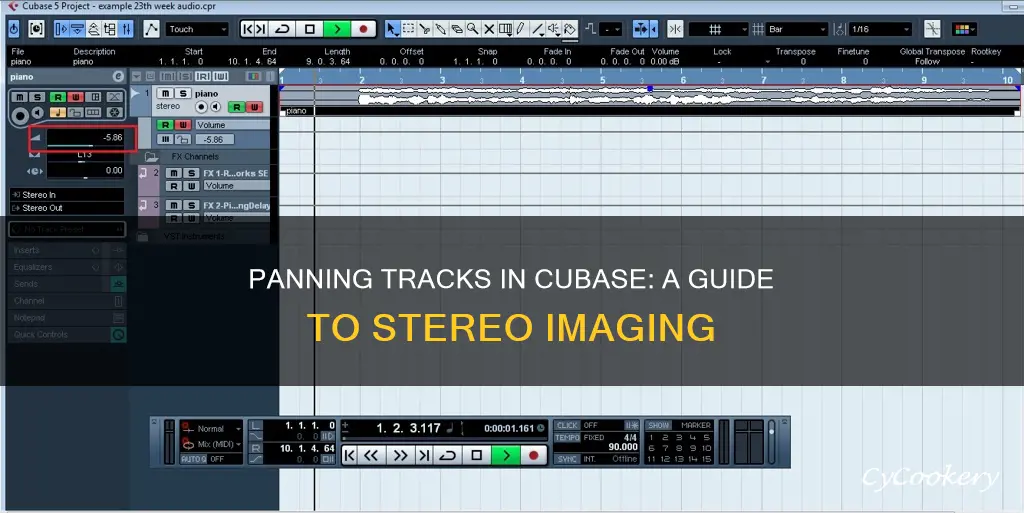The width and height of the screenshot is (1024, 513).
Task: Open the Pool window
Action: click(x=110, y=29)
